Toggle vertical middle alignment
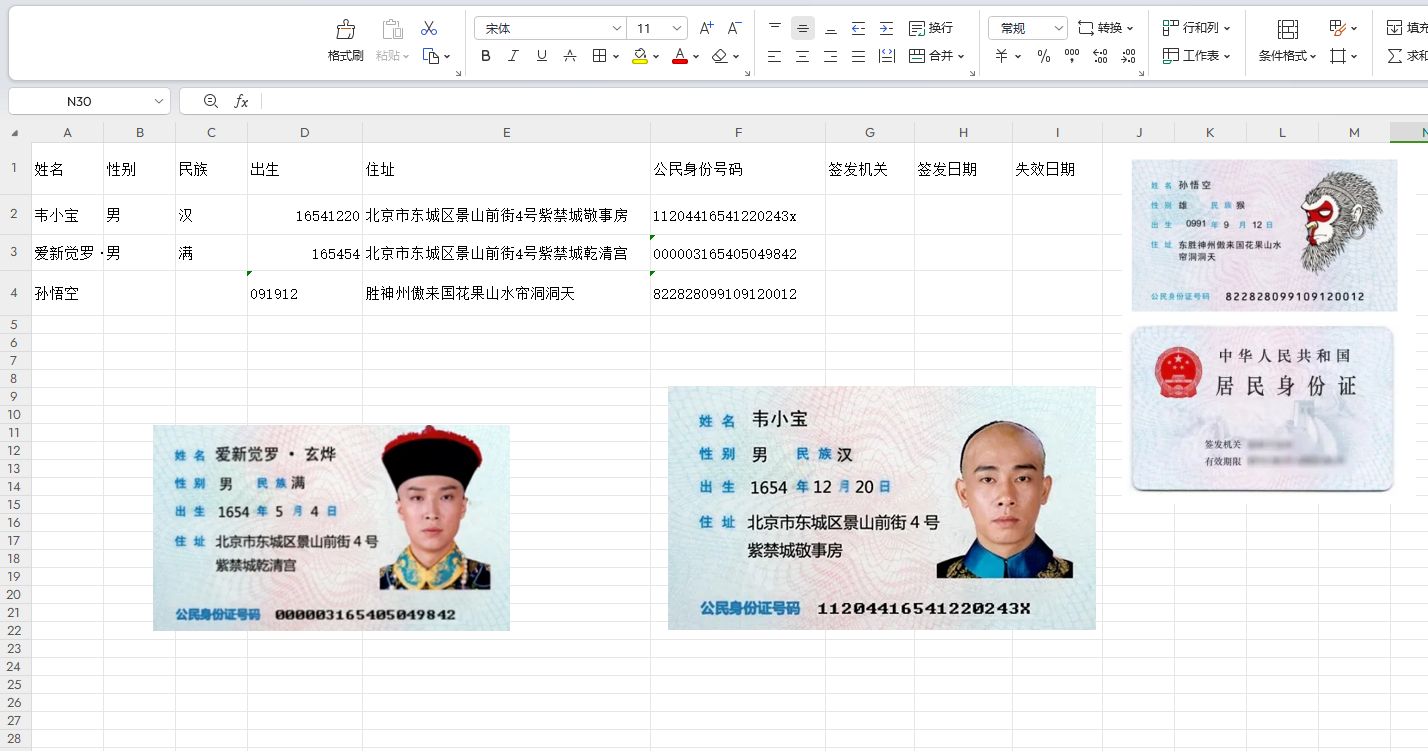 coord(802,28)
